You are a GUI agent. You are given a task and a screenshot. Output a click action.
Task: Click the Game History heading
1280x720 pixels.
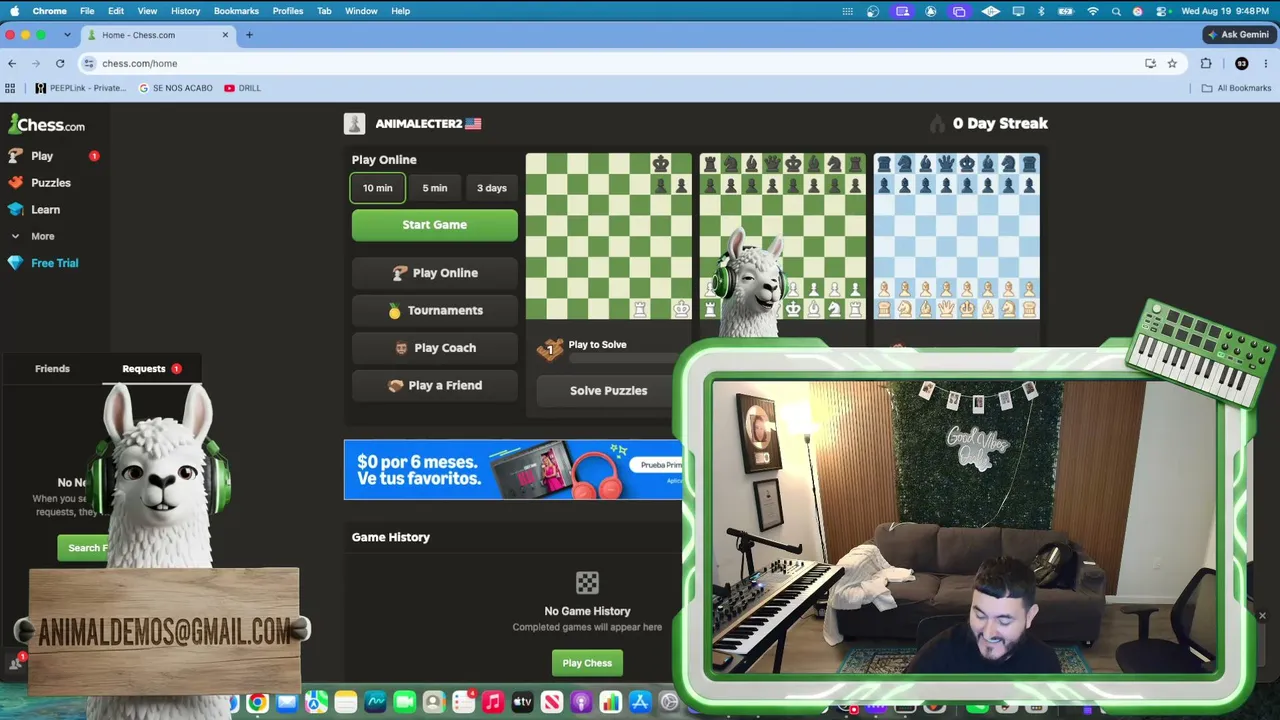[391, 538]
